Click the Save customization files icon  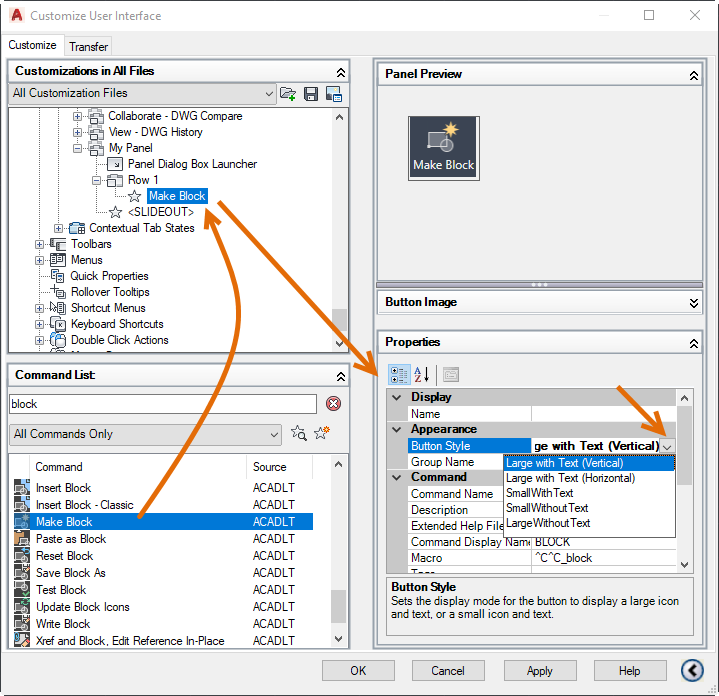click(311, 94)
